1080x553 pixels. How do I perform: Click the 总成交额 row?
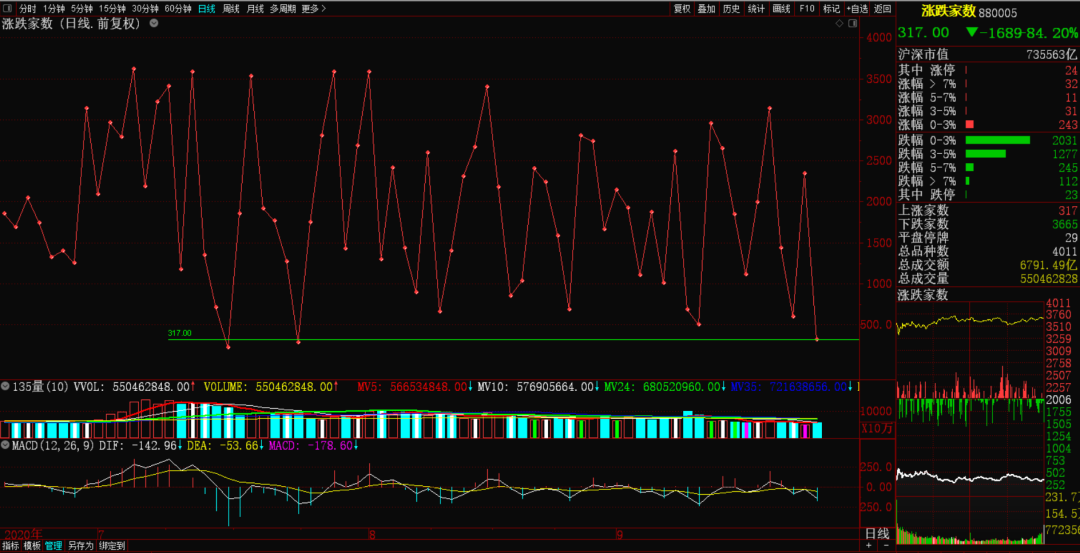click(x=988, y=265)
